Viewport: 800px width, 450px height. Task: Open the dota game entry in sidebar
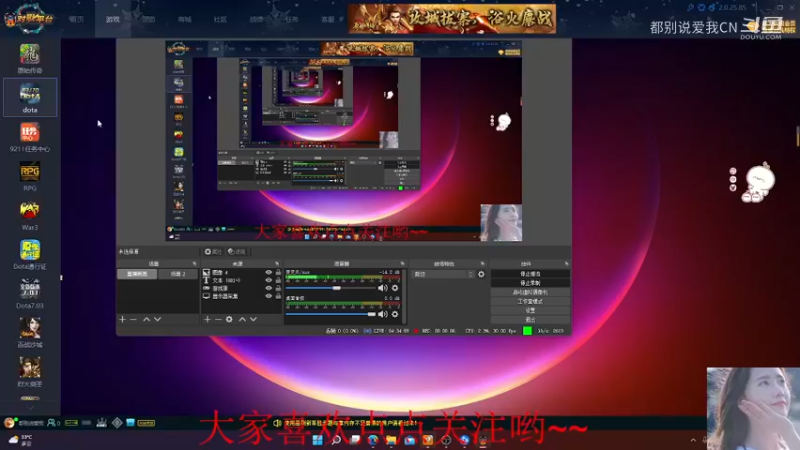point(30,97)
